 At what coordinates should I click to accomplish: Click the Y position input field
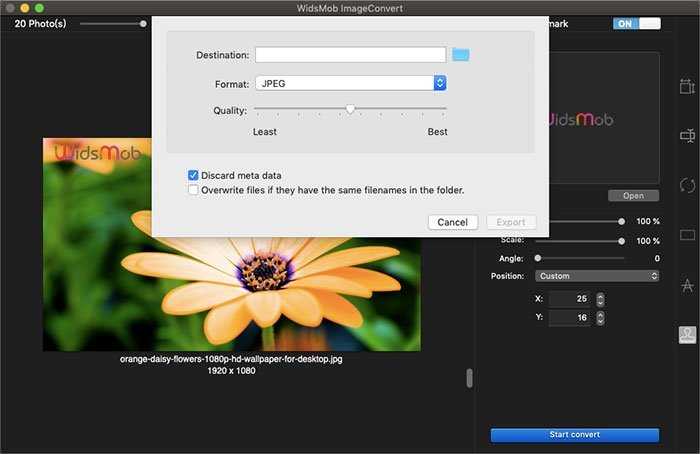coord(572,318)
